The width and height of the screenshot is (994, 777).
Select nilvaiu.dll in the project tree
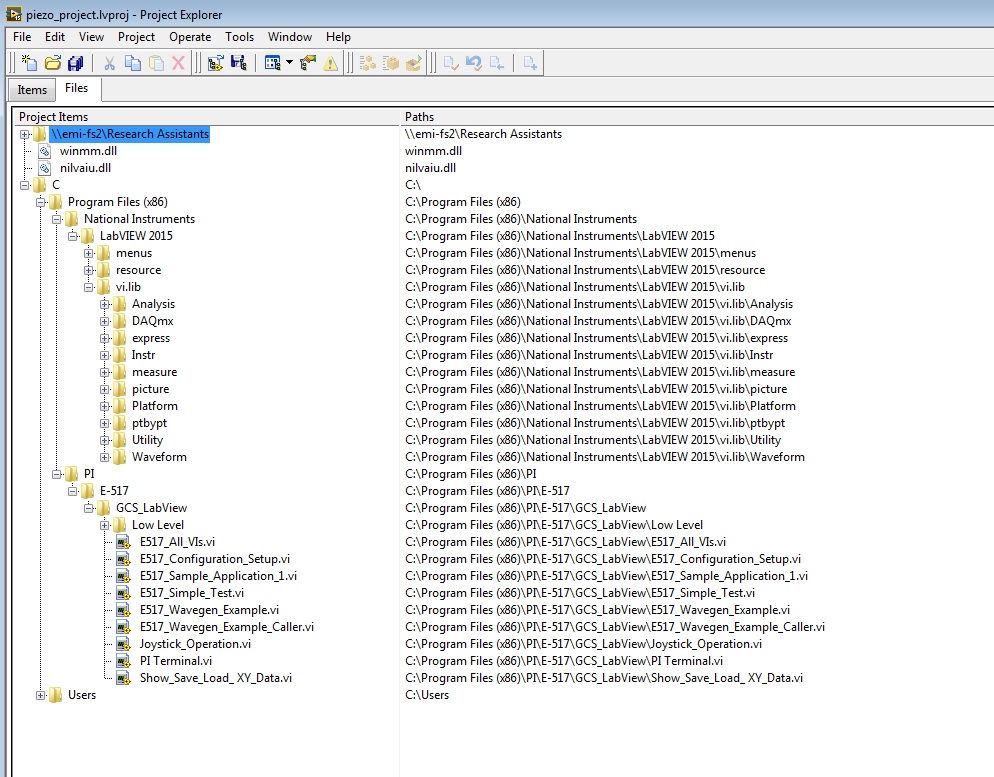click(x=85, y=168)
